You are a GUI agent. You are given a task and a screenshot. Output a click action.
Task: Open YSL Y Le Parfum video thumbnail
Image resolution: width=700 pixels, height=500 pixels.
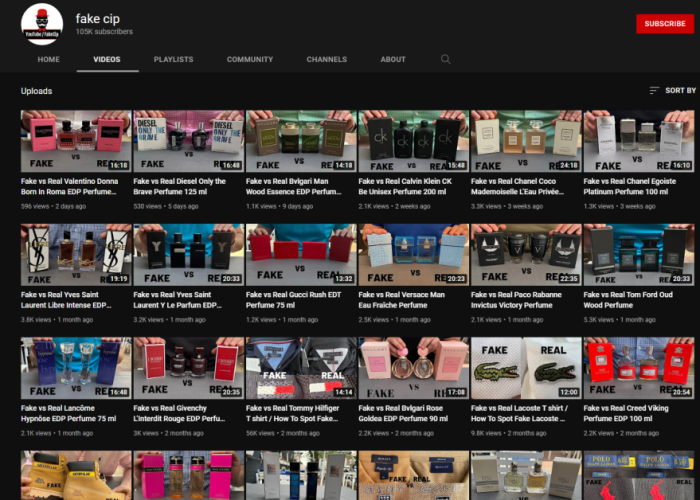189,254
